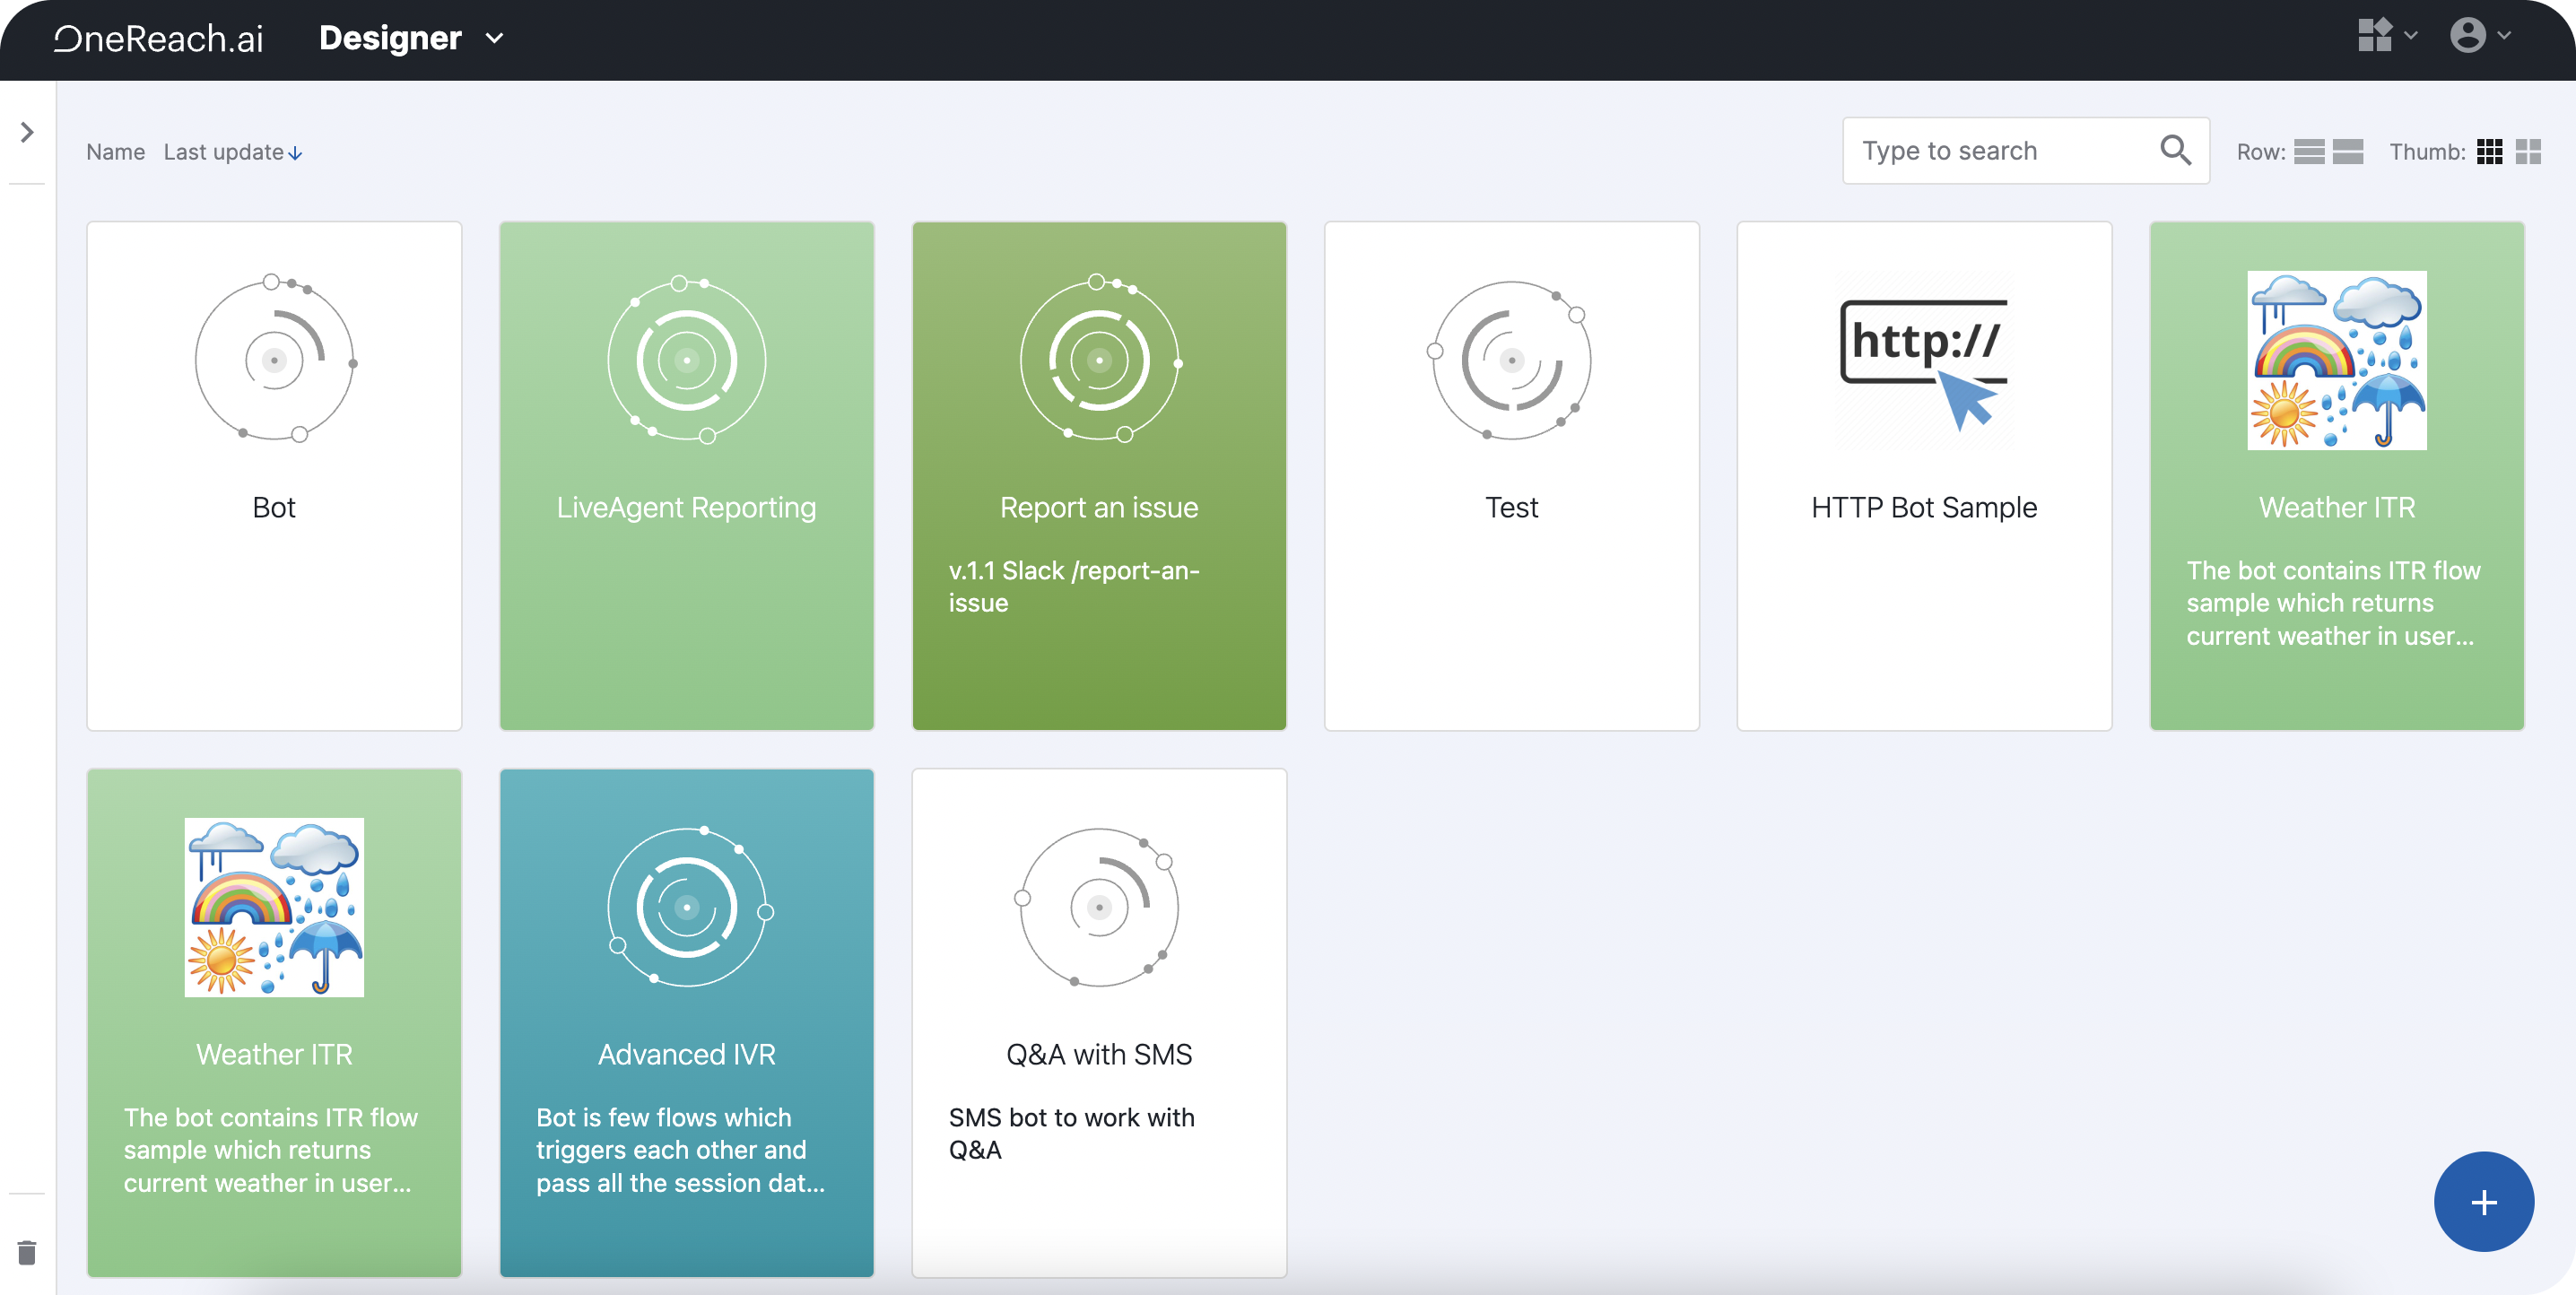Screen dimensions: 2576x1295
Task: Switch to large row list view
Action: tap(2348, 152)
